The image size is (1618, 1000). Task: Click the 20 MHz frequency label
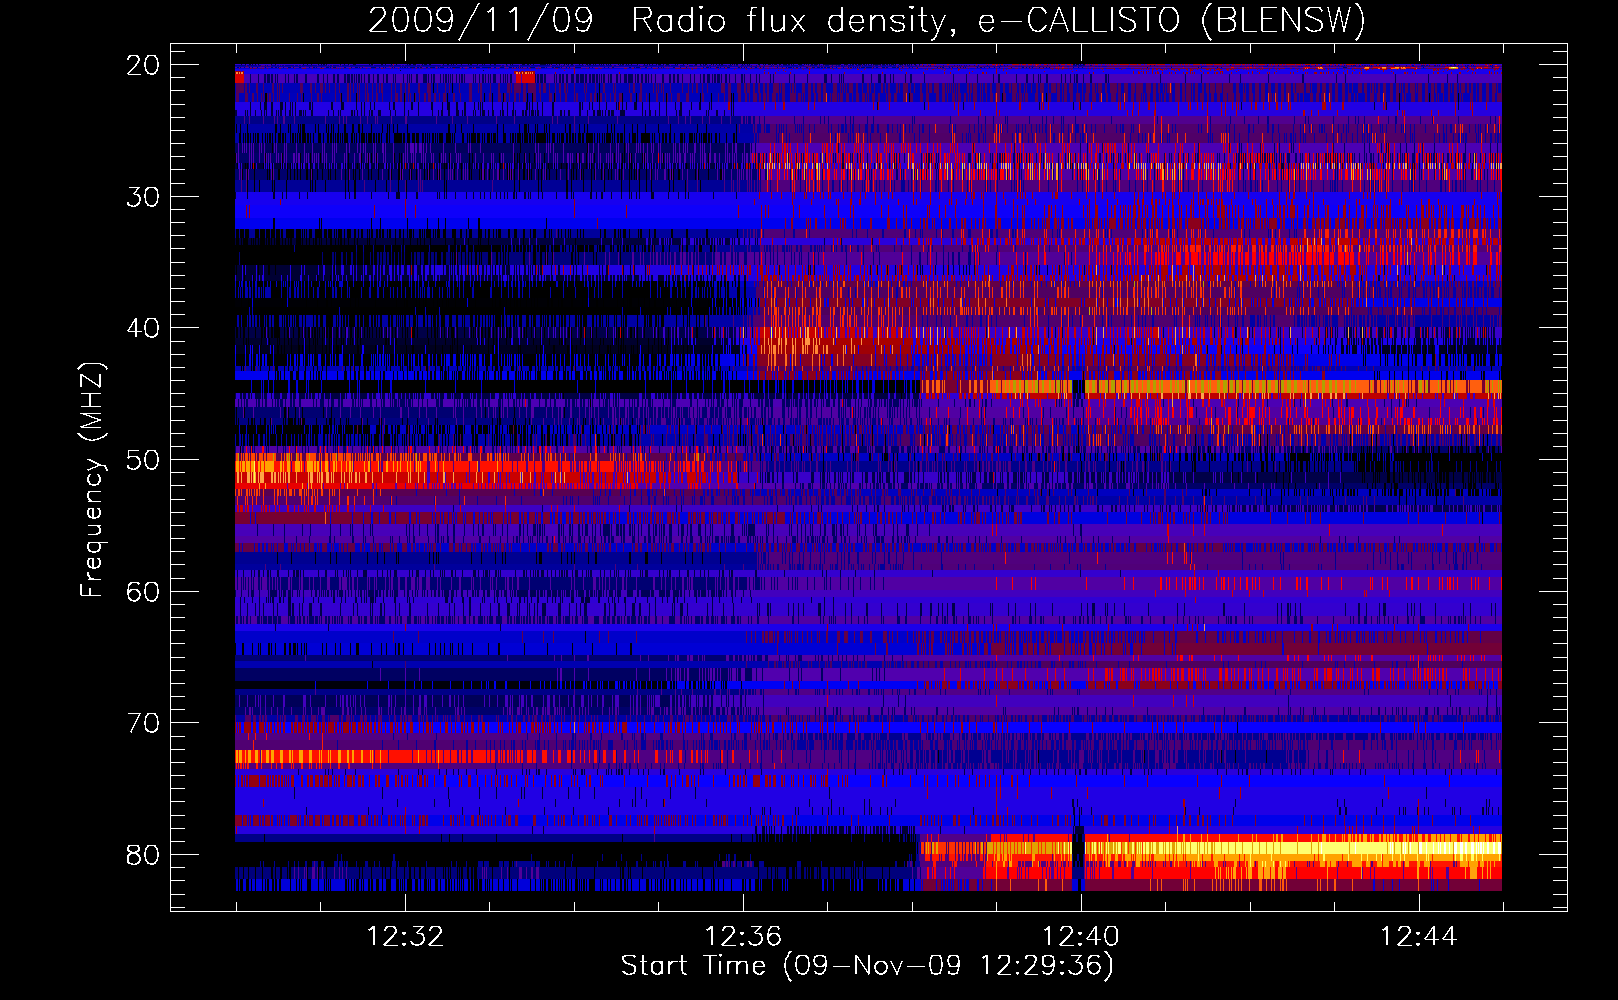143,65
